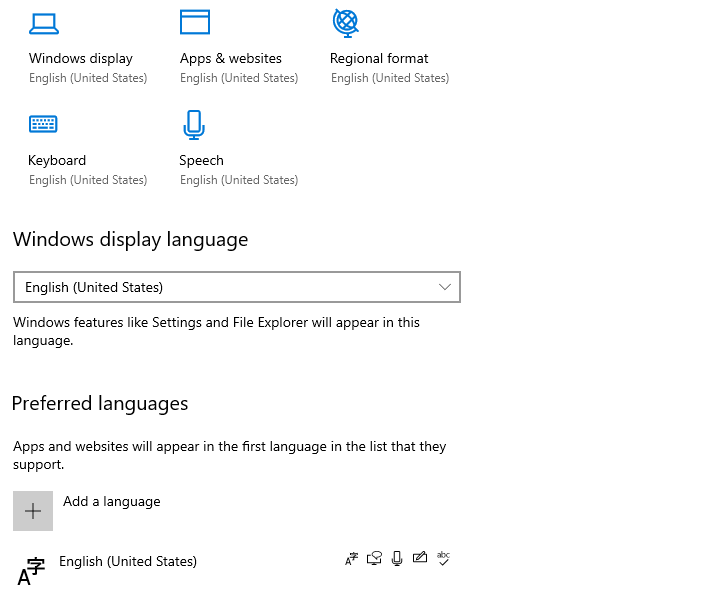Click the Speech microphone icon

point(194,125)
